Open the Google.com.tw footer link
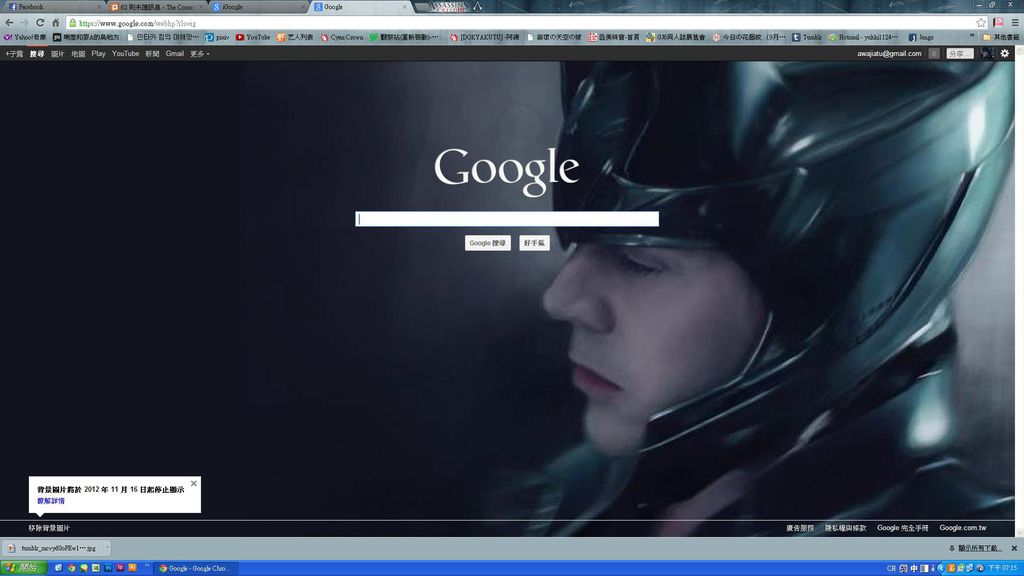Screen dimensions: 1024x576 (963, 528)
